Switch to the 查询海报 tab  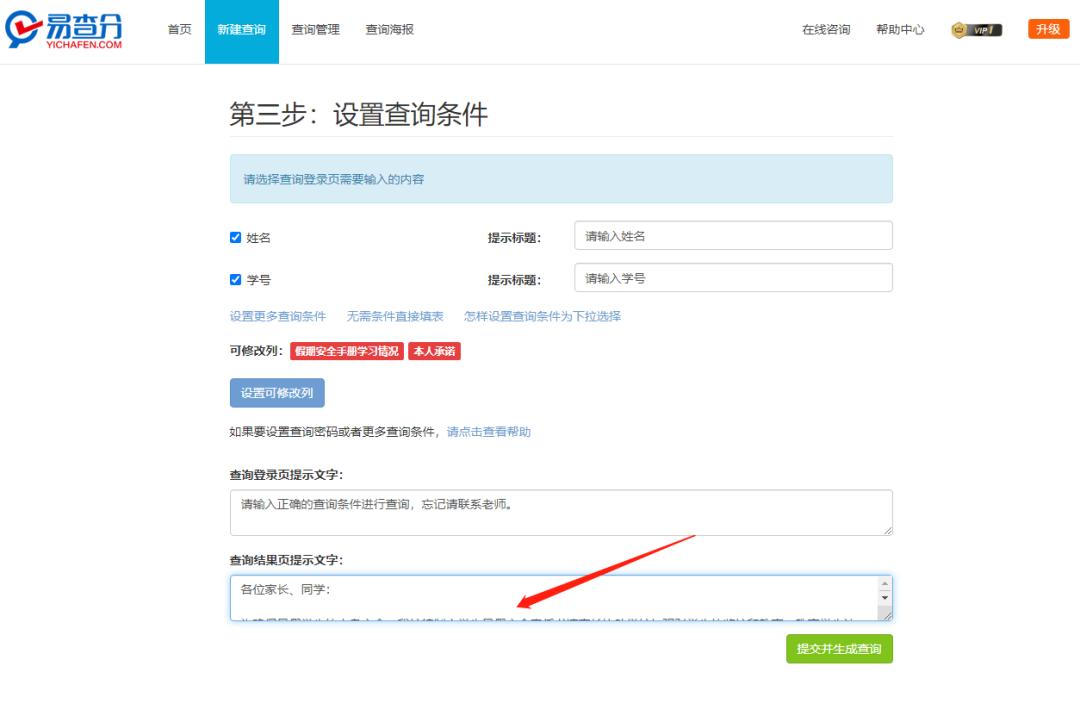(x=388, y=29)
